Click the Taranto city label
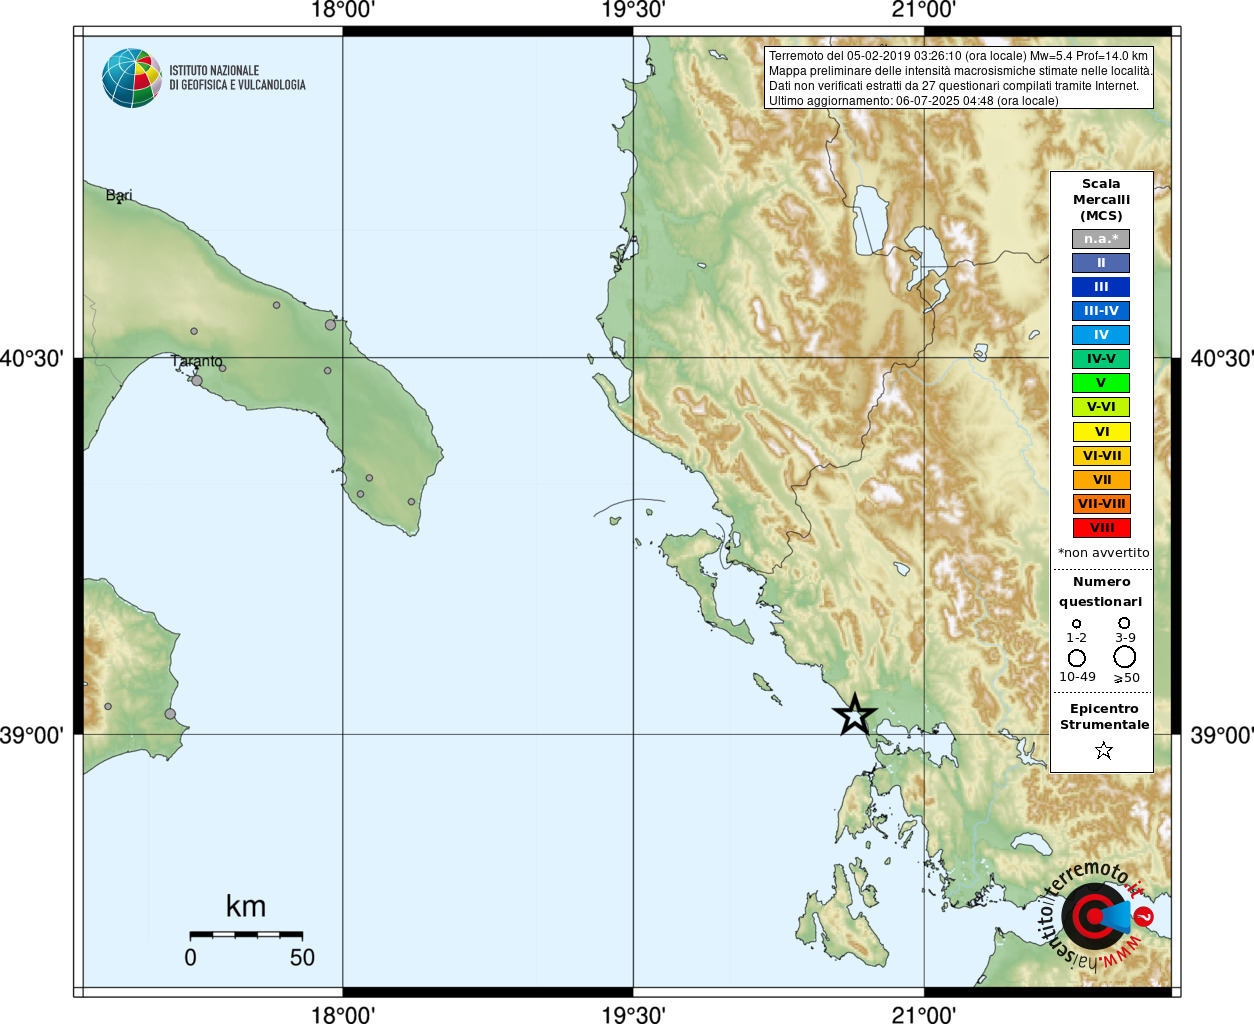Screen dimensions: 1254x1024 (x=197, y=361)
